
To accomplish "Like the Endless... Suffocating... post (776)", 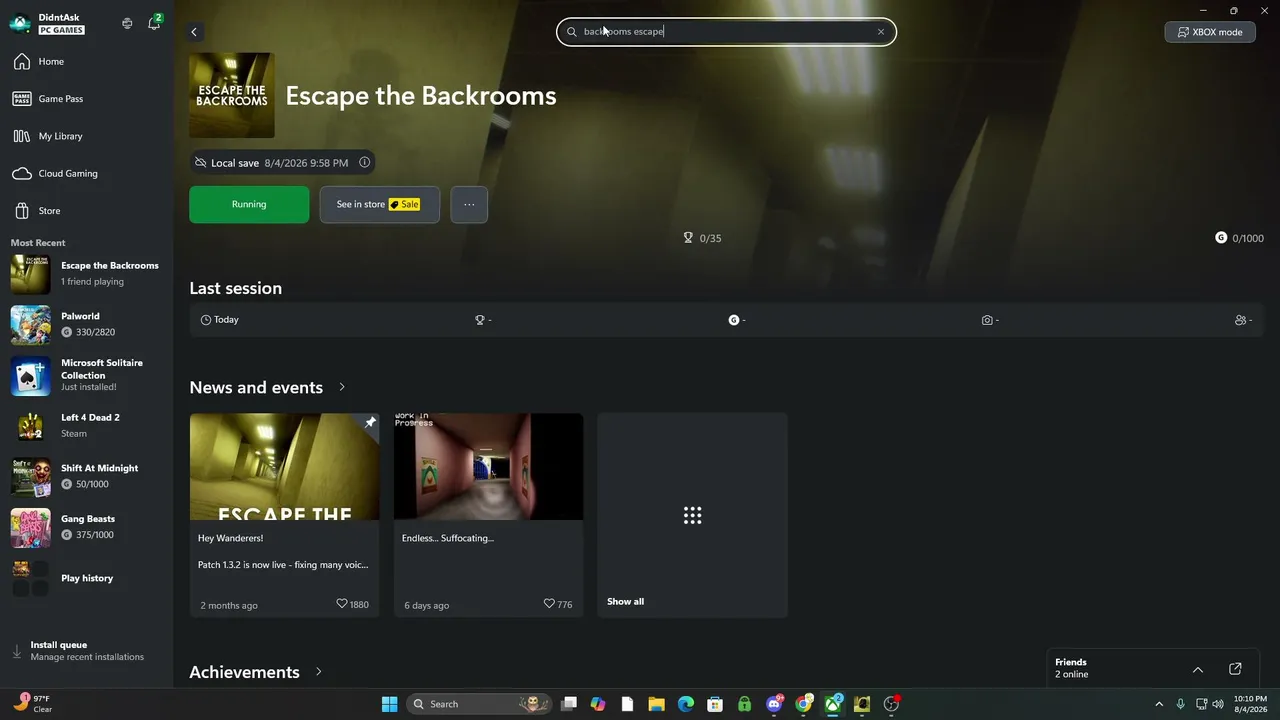I will 557,604.
